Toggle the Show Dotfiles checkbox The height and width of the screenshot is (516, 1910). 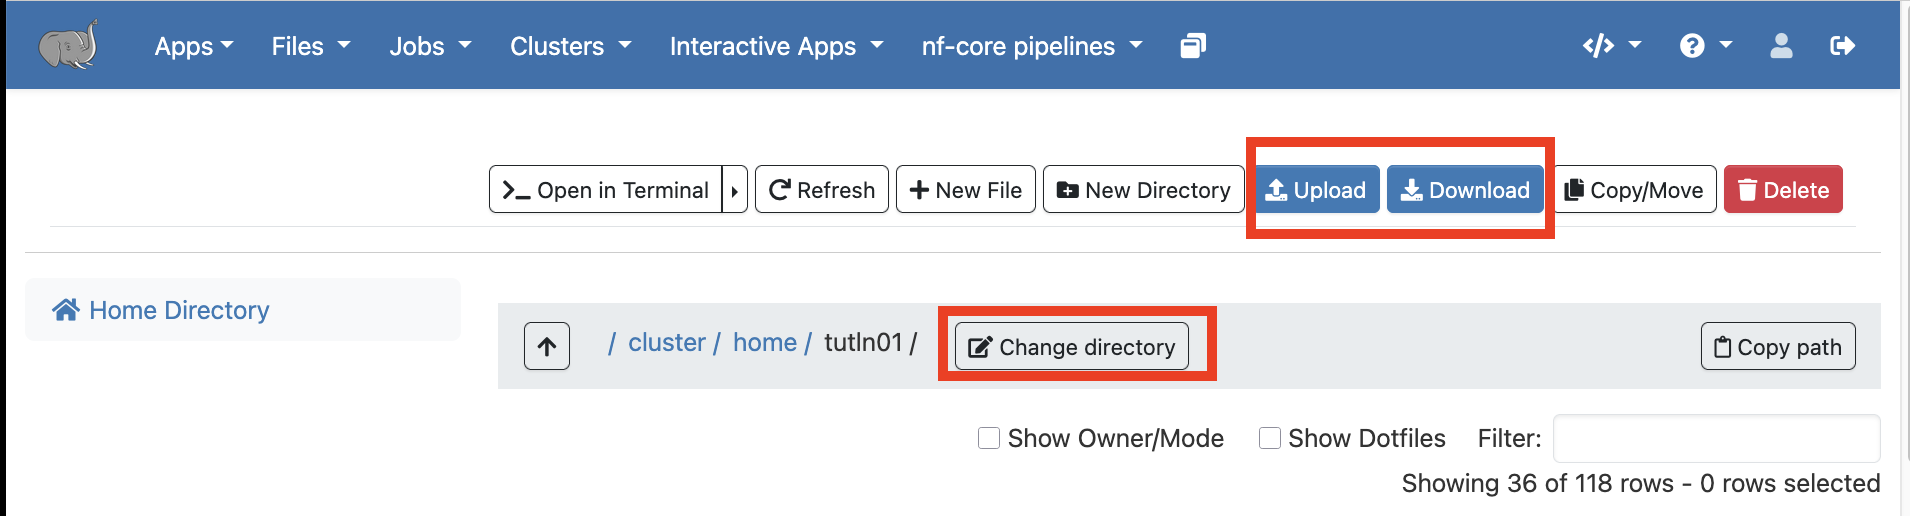coord(1270,438)
